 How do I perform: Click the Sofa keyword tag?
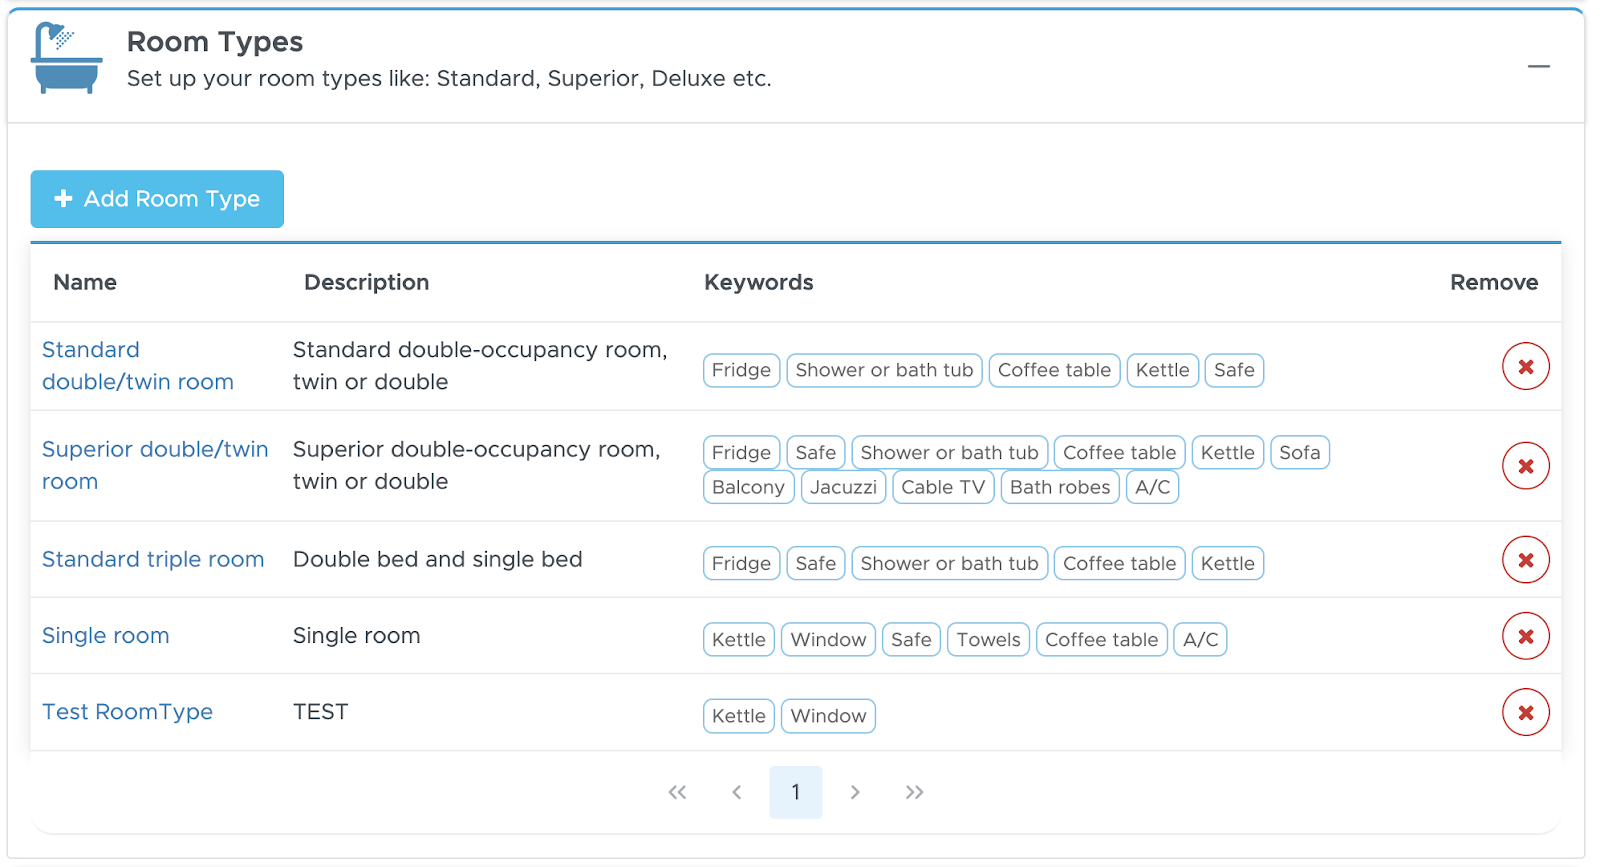pos(1300,453)
